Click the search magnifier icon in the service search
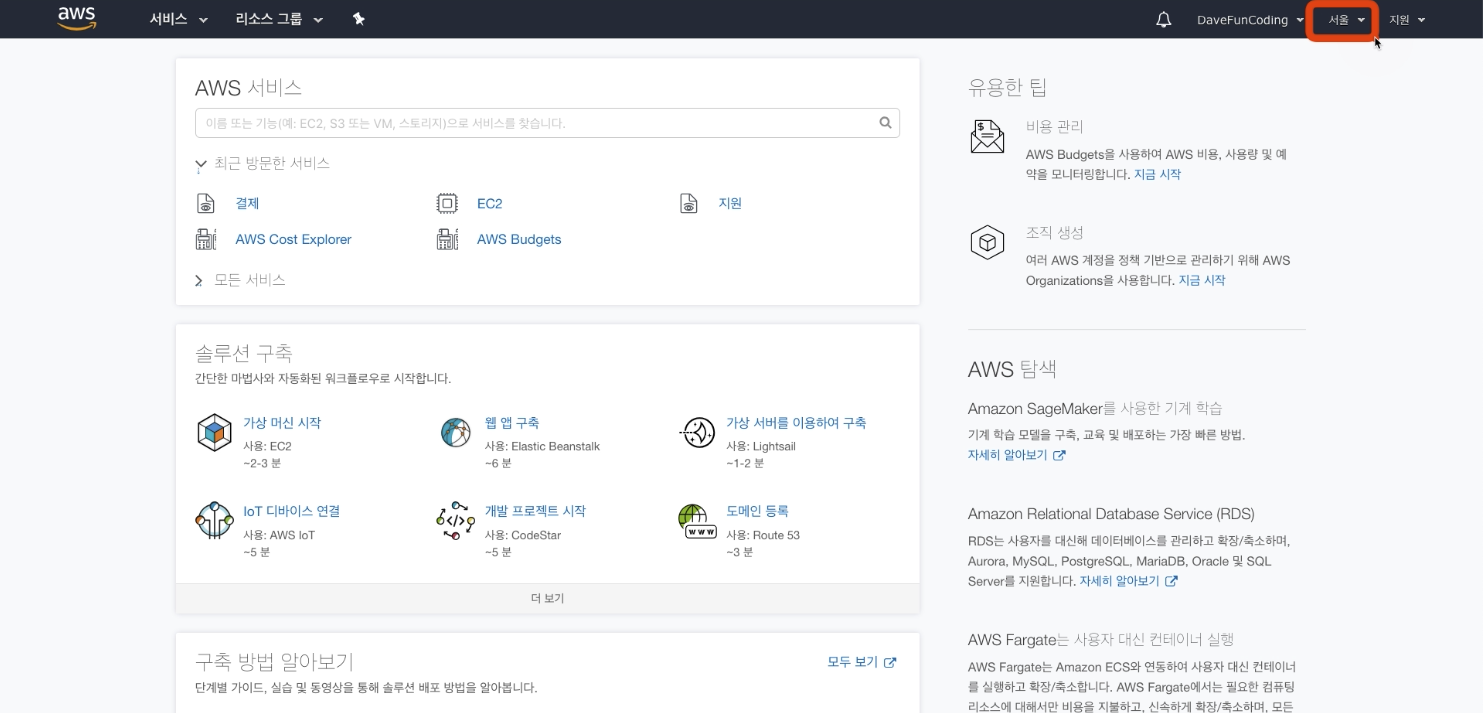This screenshot has height=713, width=1483. (x=885, y=123)
